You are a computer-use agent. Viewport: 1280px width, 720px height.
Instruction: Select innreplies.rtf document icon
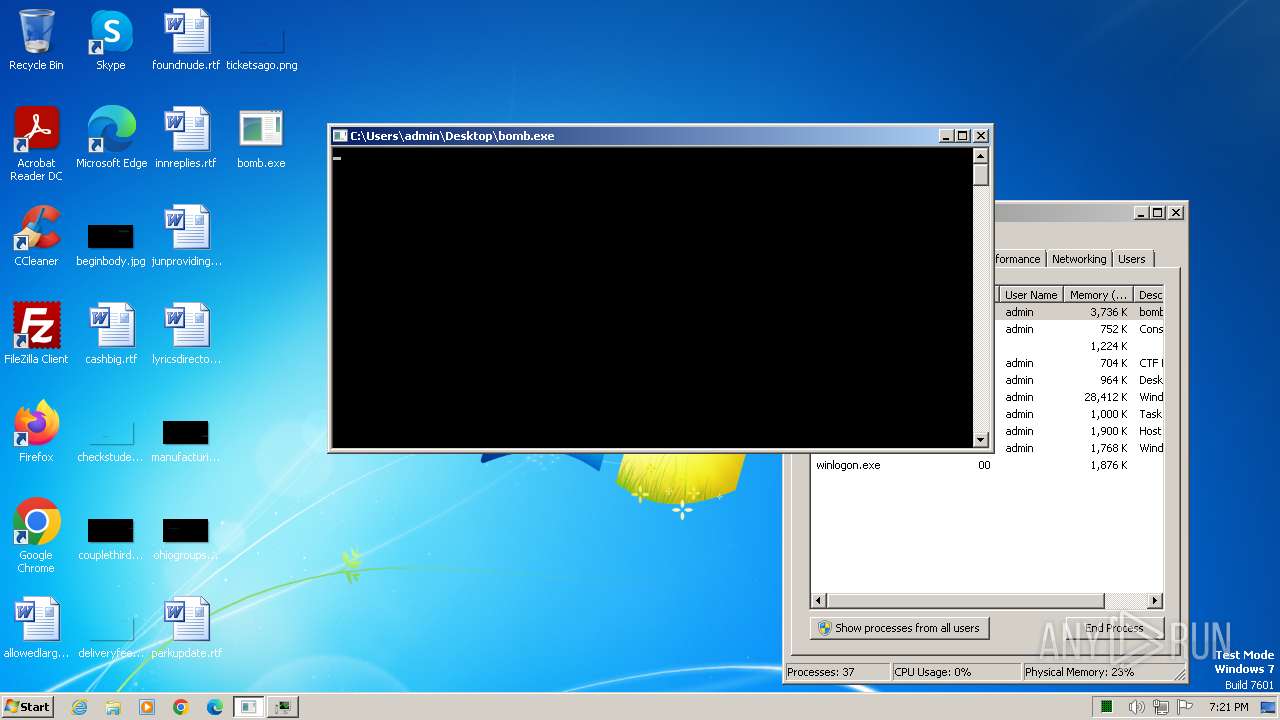(186, 138)
